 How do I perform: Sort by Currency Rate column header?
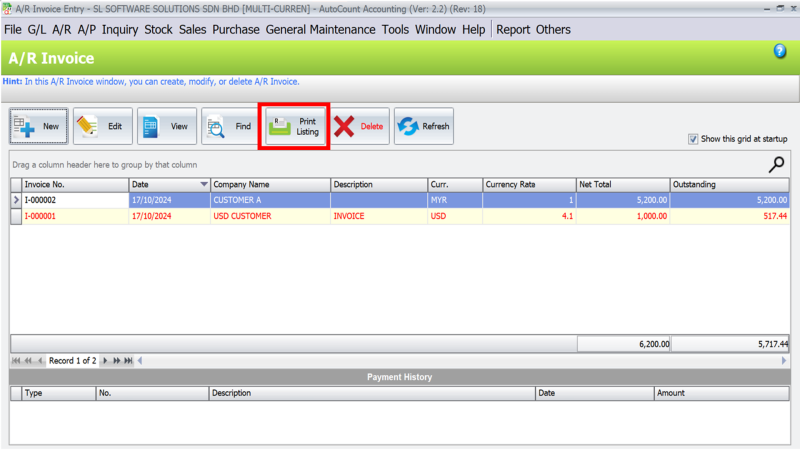click(529, 184)
